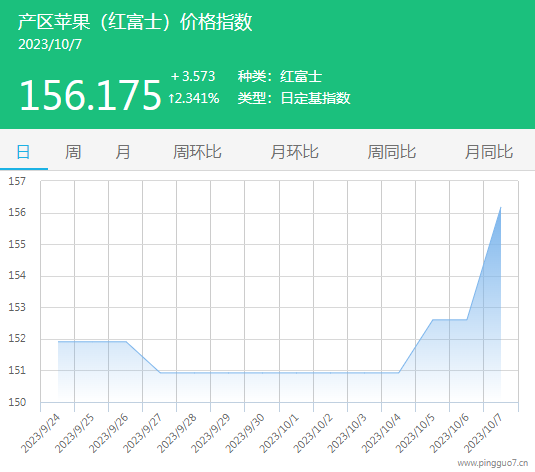Select the 日 daily tab
Screen dimensions: 535x472
23,152
